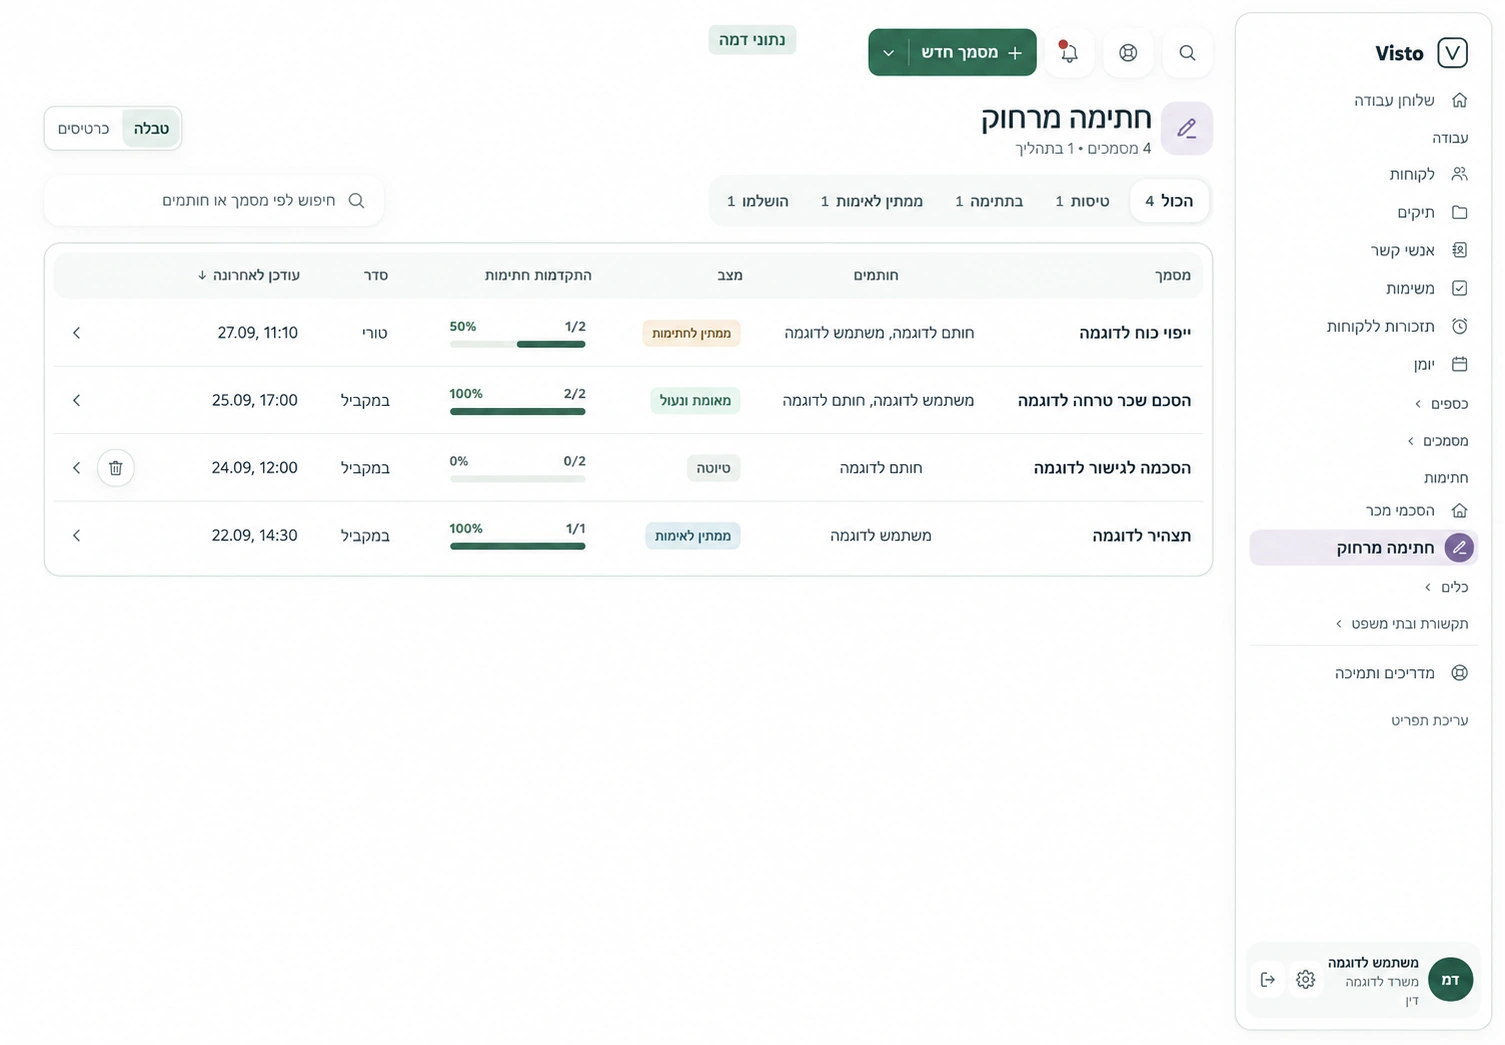
Task: Click the נתוני דמה badge
Action: (752, 40)
